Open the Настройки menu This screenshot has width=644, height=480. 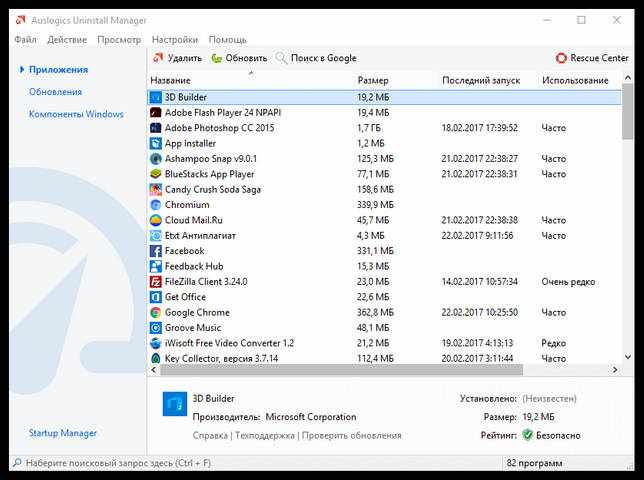click(x=175, y=40)
